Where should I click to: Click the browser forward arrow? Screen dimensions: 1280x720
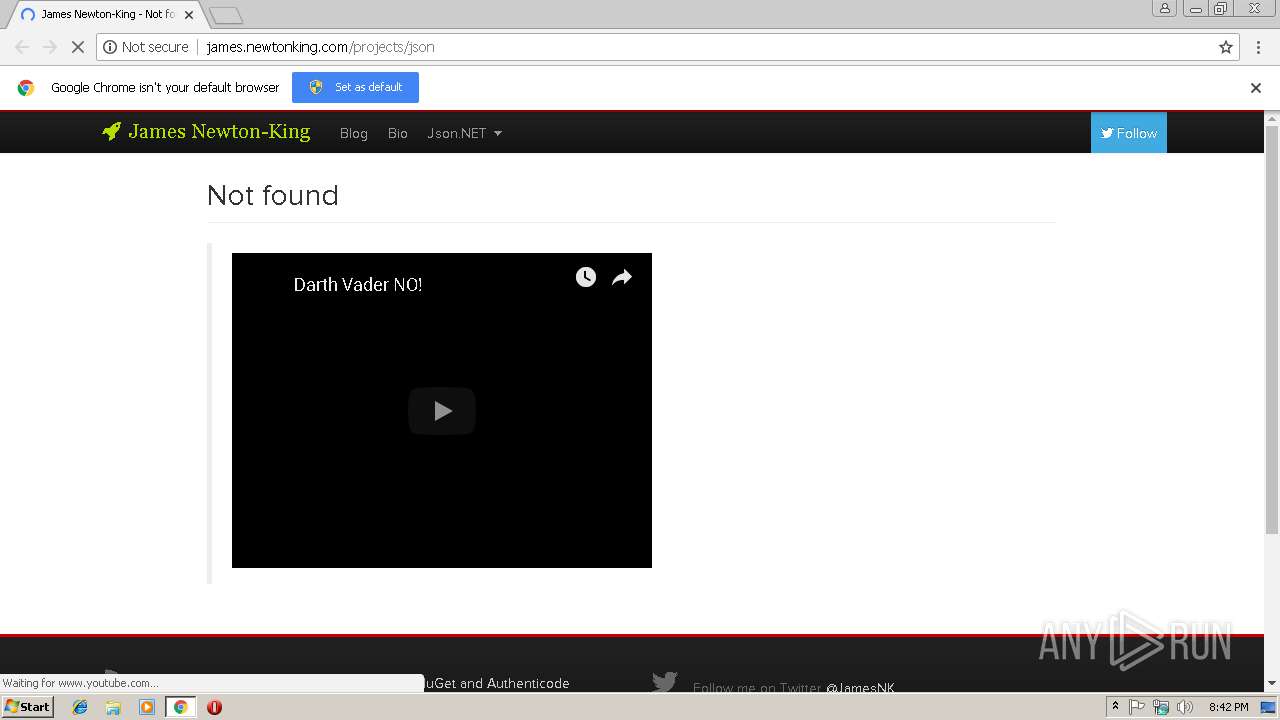tap(49, 47)
